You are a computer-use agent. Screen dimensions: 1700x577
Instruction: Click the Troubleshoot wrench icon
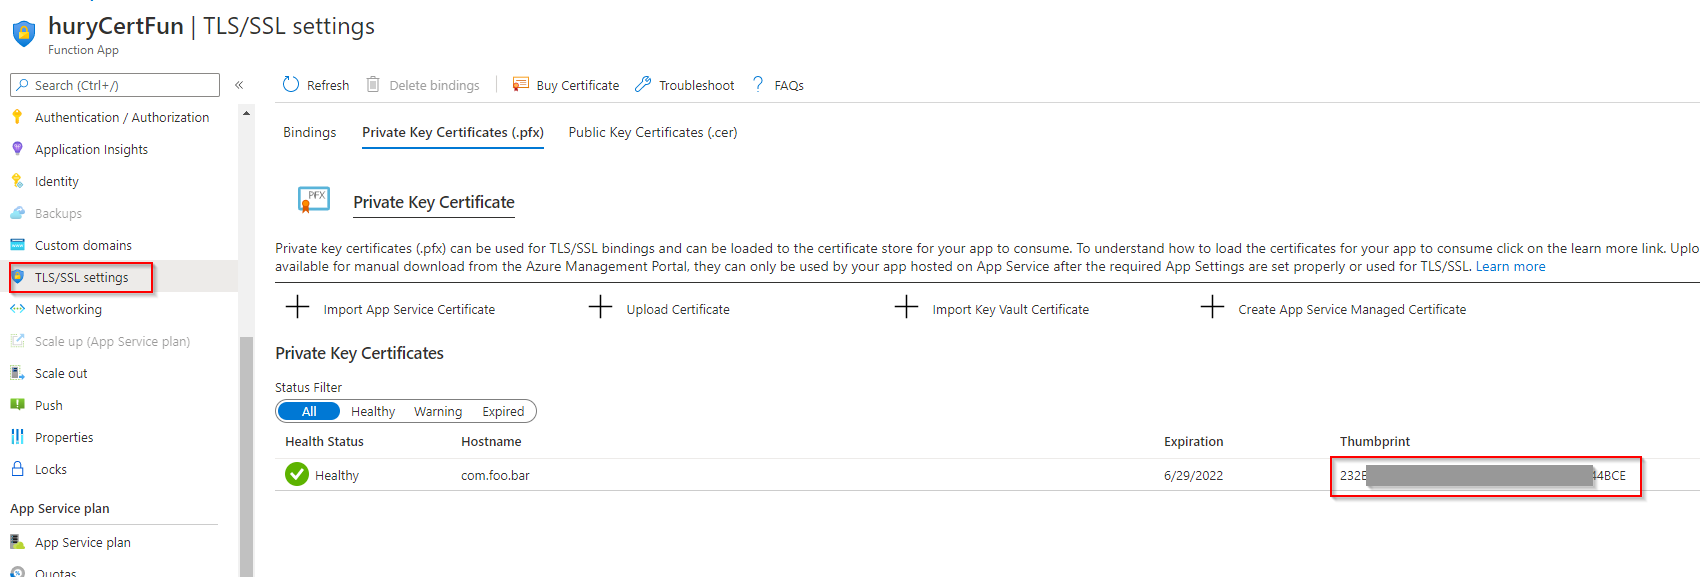tap(643, 84)
